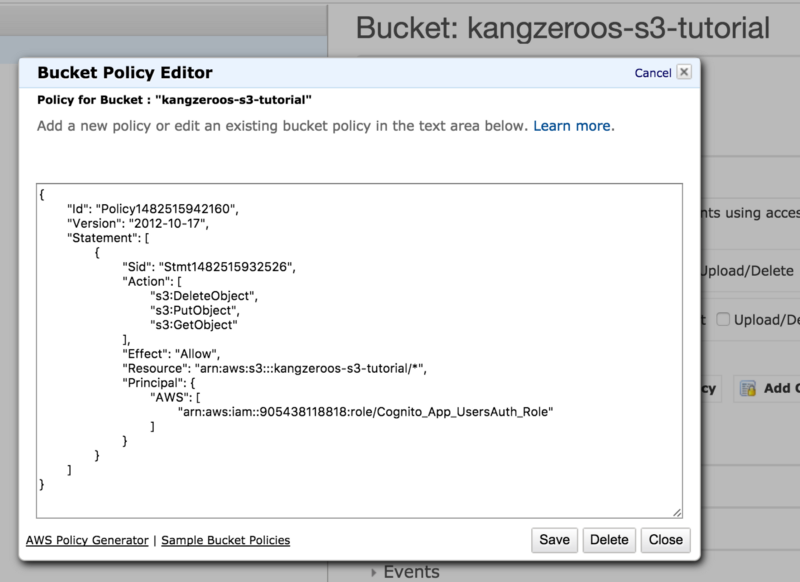Viewport: 800px width, 582px height.
Task: Click the "Version": "2012-10-17" line
Action: 138,223
